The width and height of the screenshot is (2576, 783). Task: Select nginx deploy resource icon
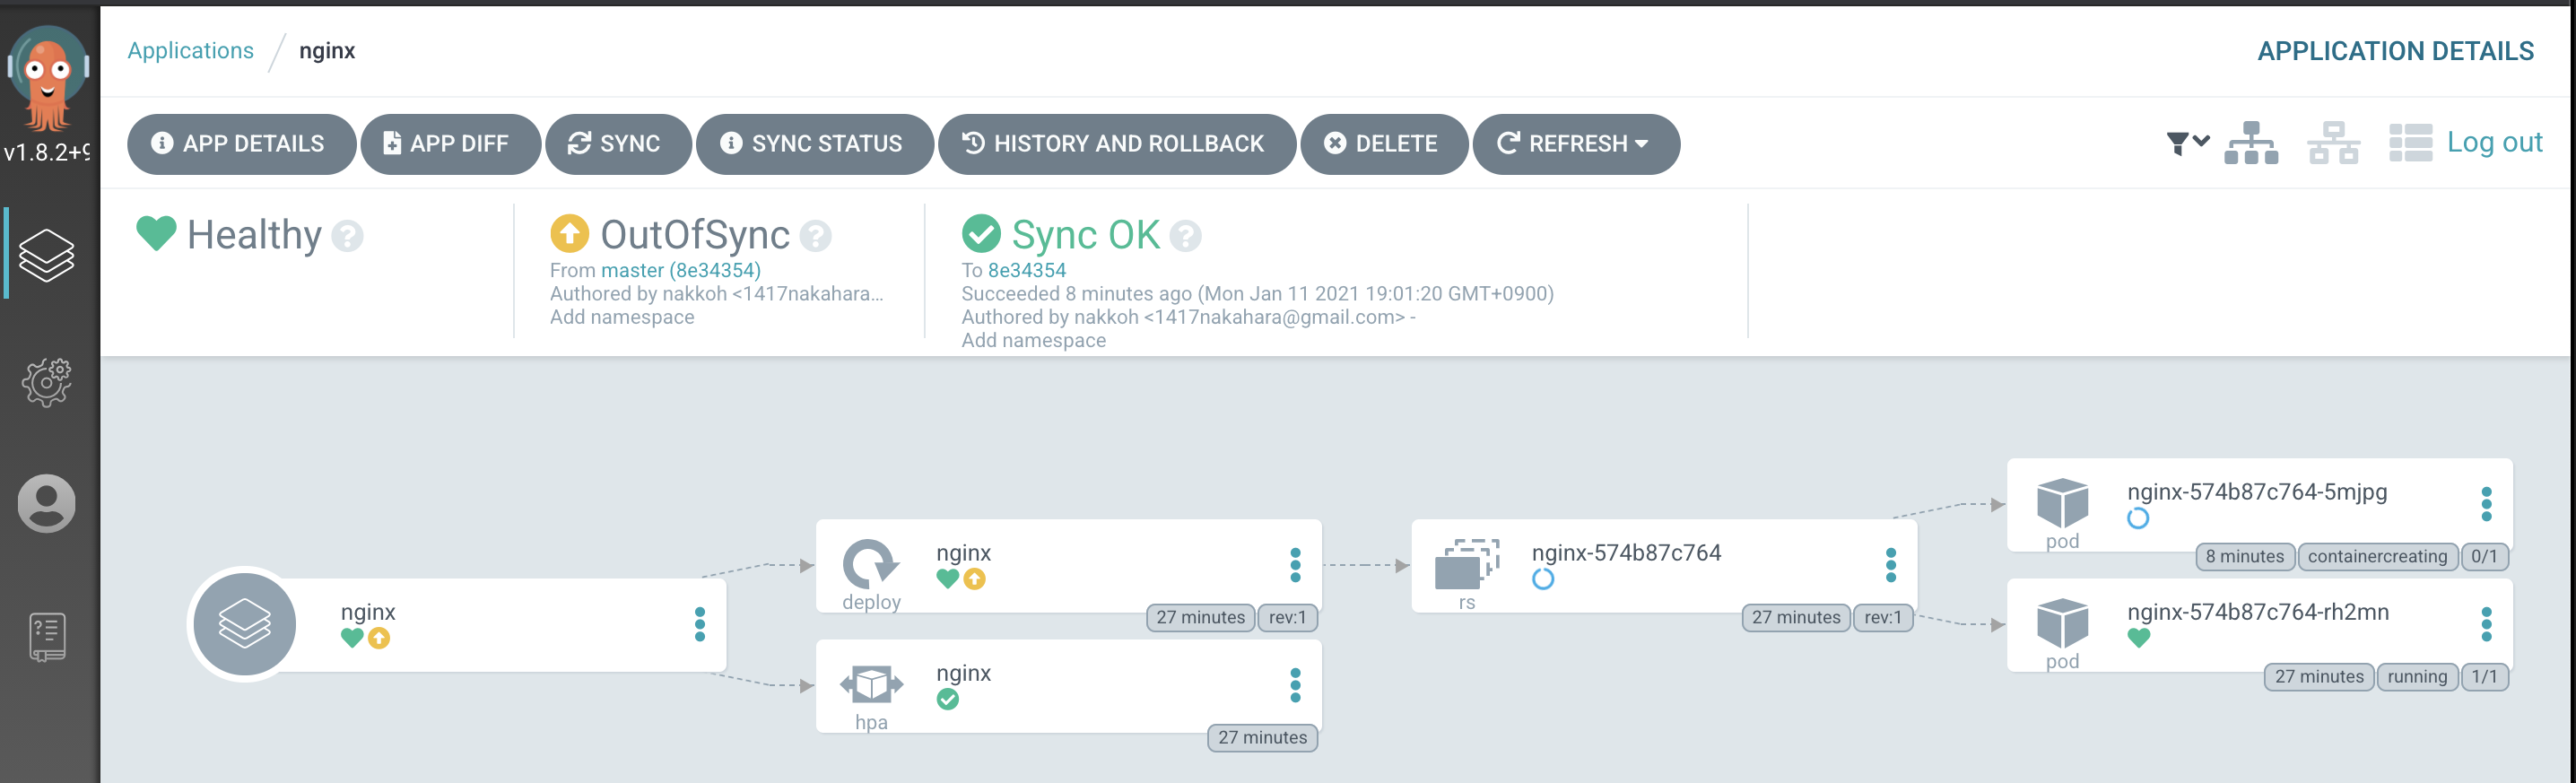(x=870, y=563)
